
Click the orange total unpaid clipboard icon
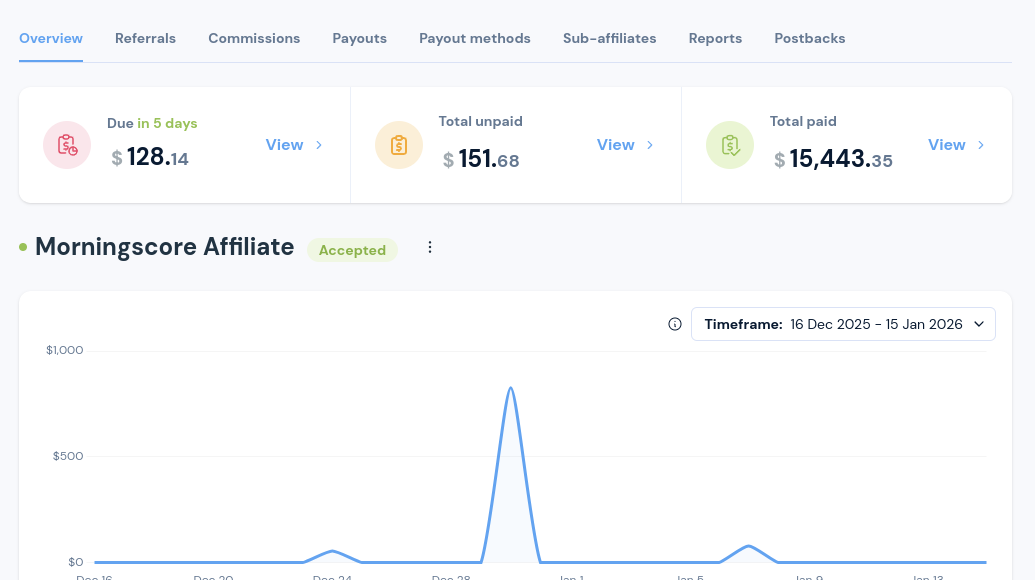tap(399, 145)
